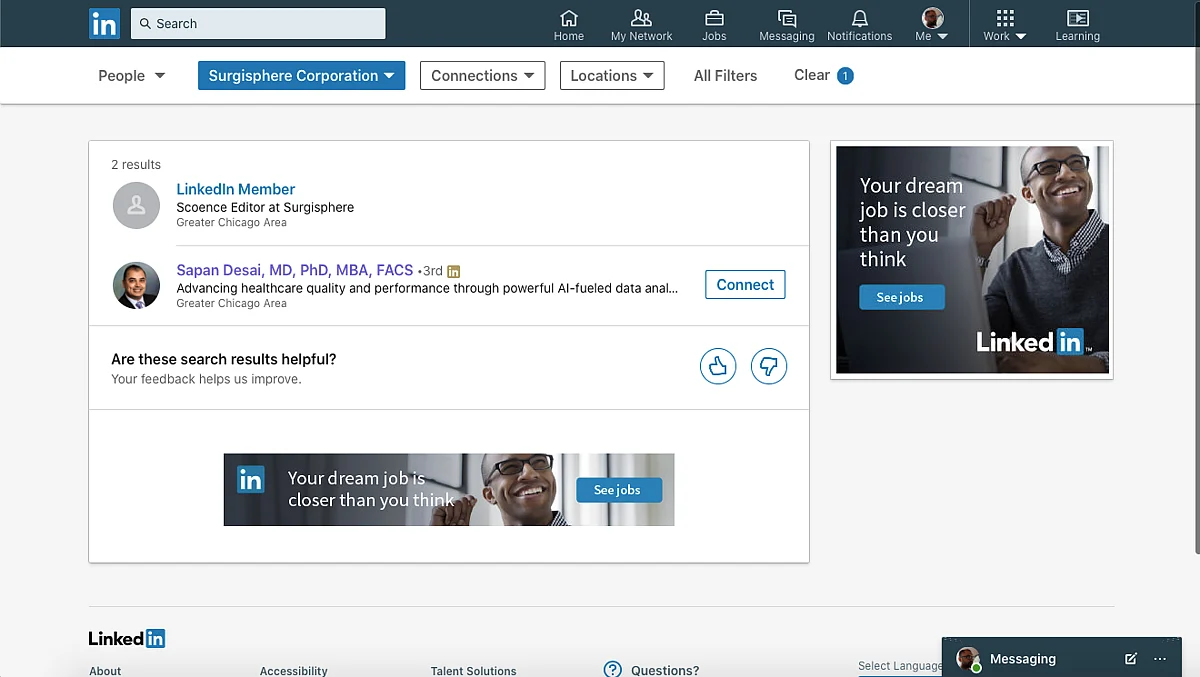
Task: Click the LinkedIn logo in sidebar ad
Action: pos(1033,343)
